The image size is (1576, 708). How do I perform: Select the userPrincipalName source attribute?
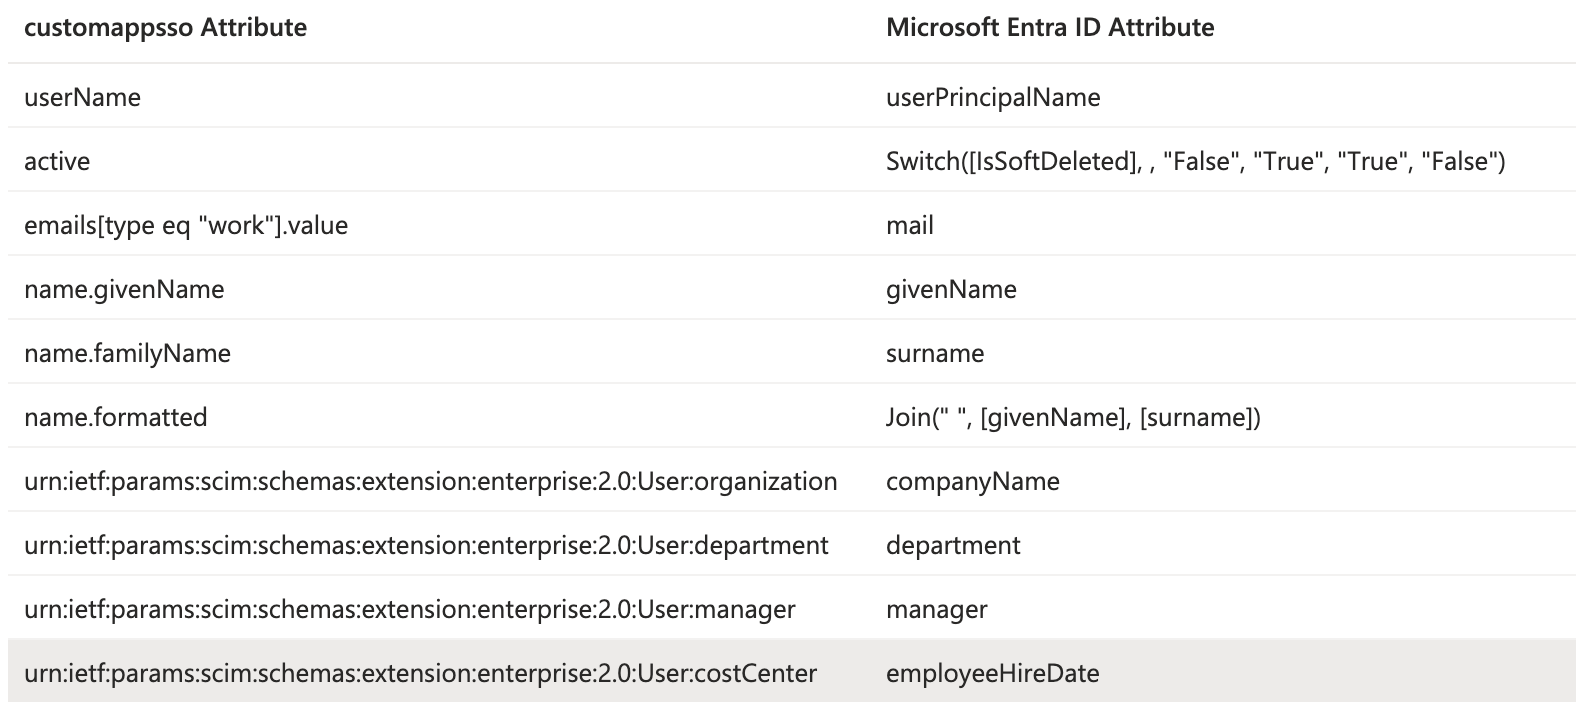993,97
